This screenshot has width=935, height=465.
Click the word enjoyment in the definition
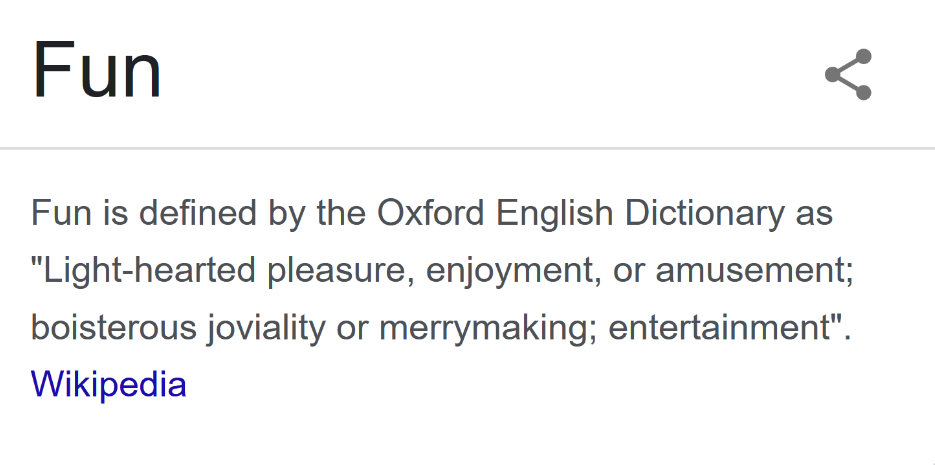[508, 270]
